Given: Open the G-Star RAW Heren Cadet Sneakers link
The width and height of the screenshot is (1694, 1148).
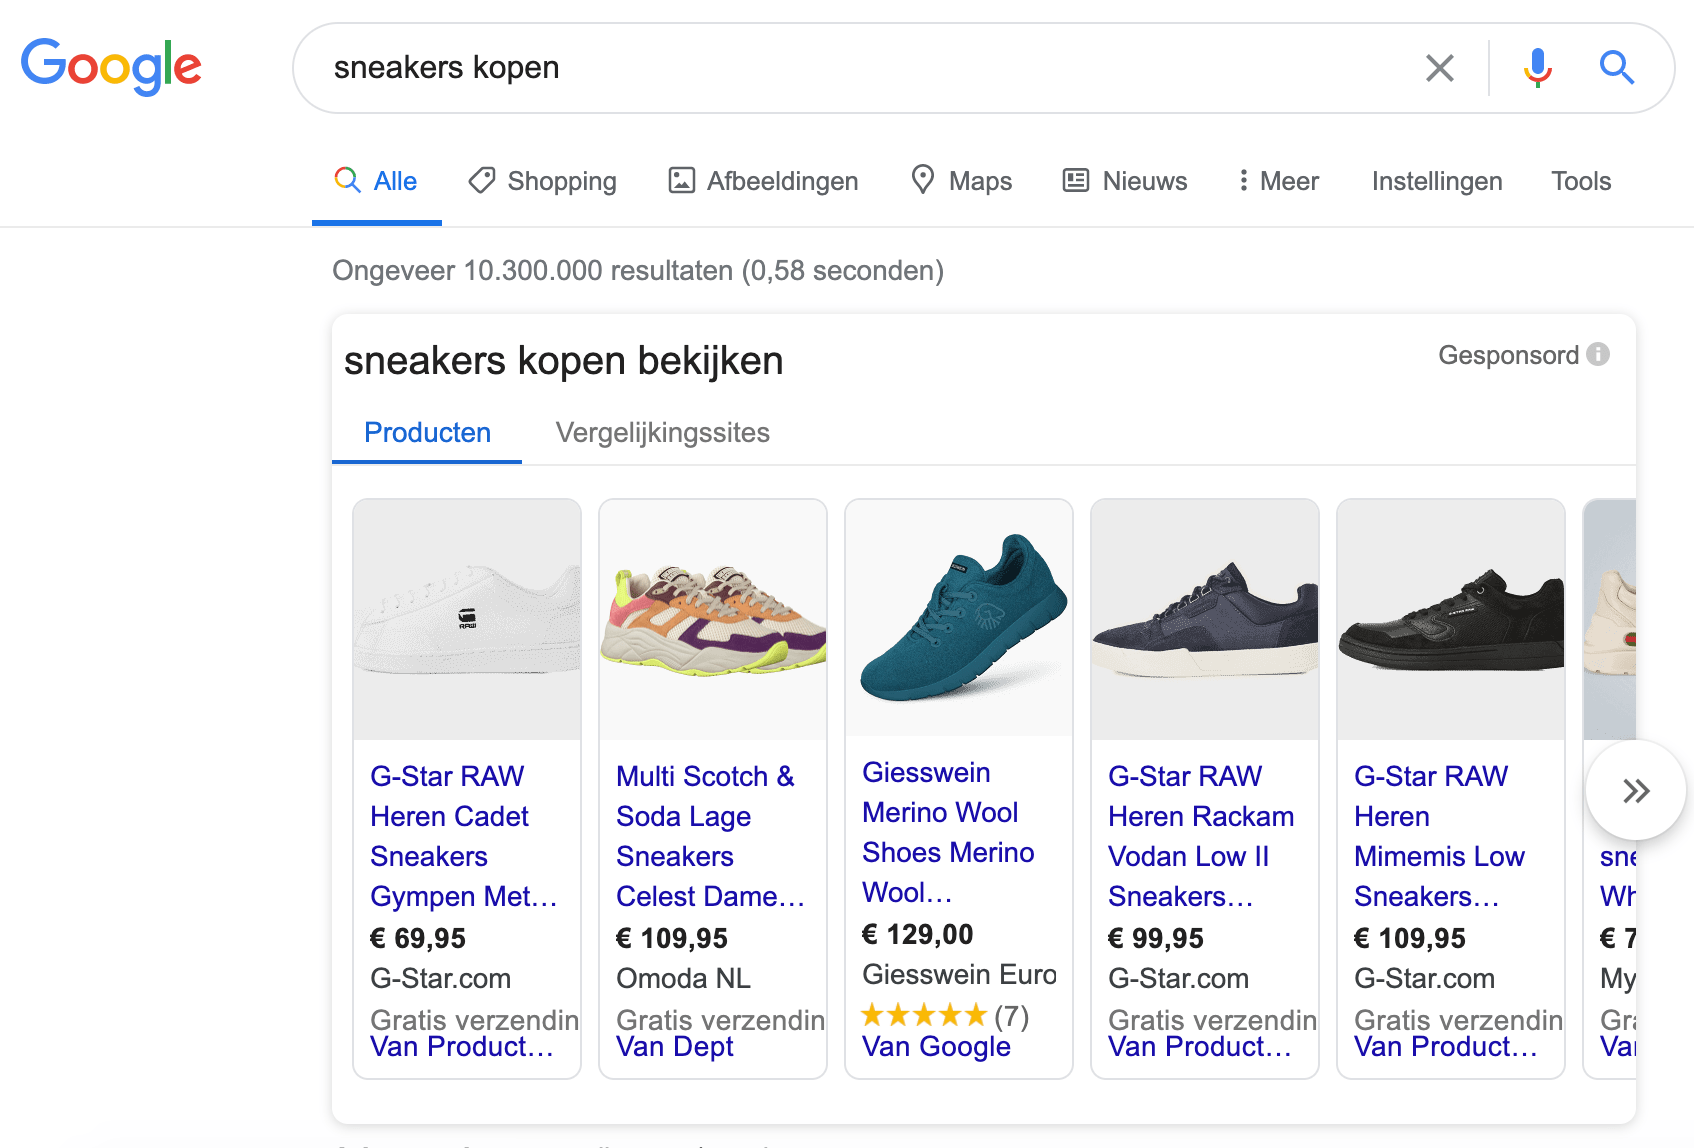Looking at the screenshot, I should pos(463,836).
